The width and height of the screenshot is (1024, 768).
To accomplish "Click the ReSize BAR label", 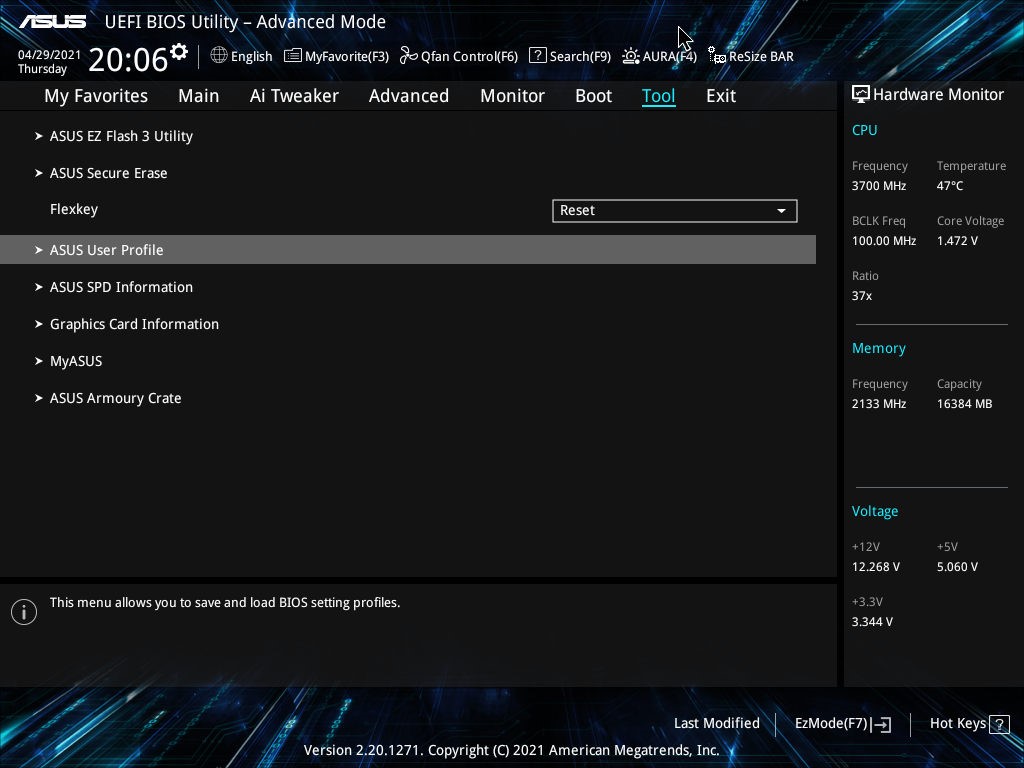I will pyautogui.click(x=761, y=56).
